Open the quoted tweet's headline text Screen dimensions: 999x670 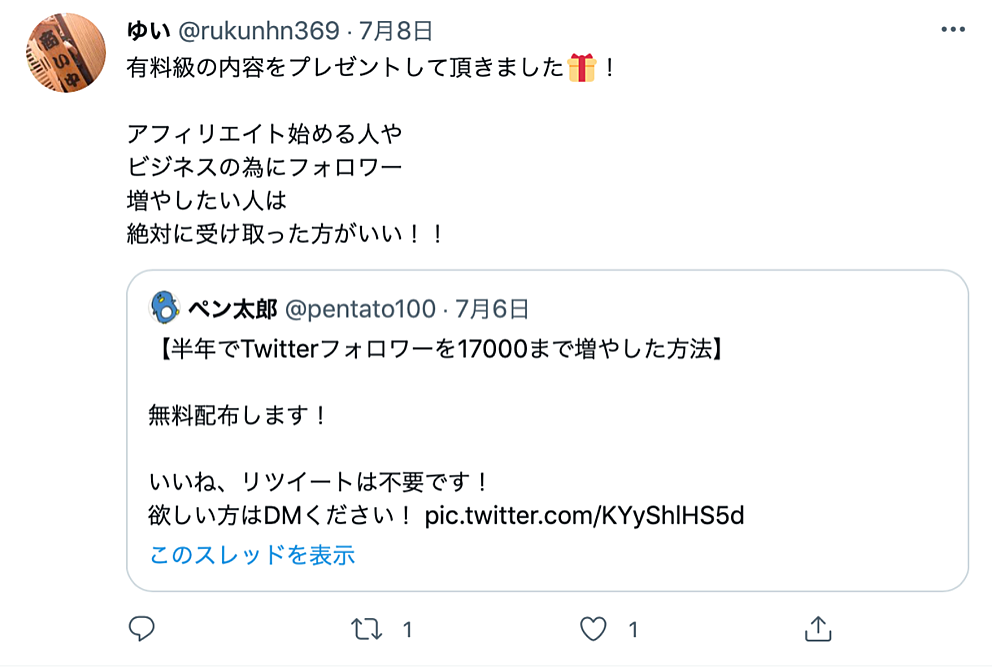coord(438,349)
